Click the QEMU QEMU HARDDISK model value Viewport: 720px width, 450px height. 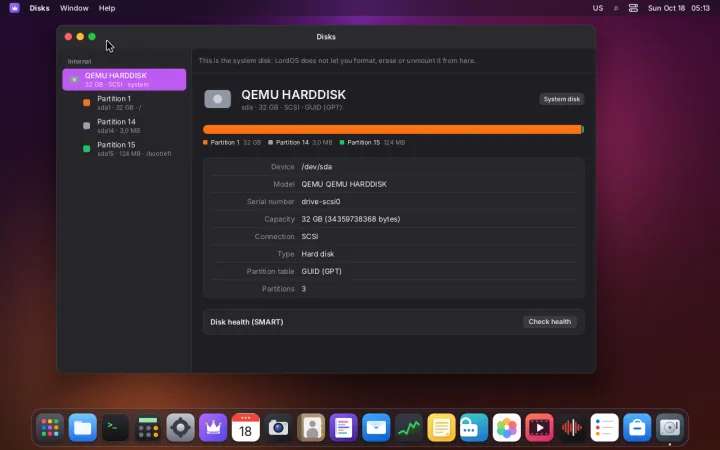pos(344,184)
